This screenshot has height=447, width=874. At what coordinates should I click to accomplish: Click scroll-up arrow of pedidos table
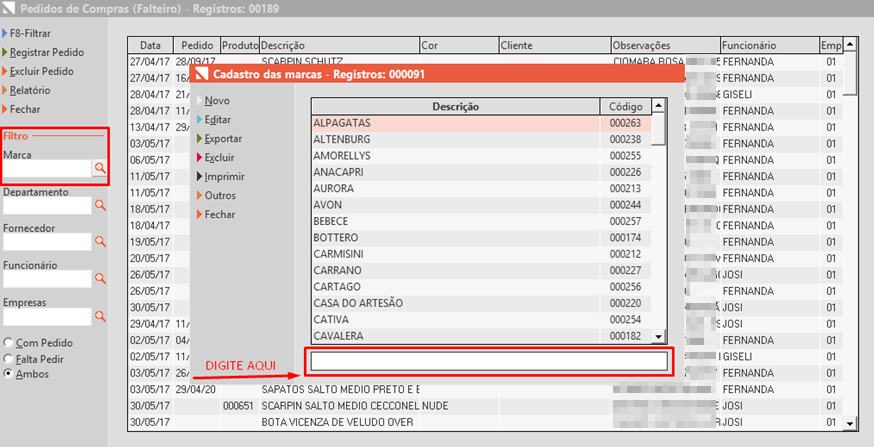click(x=849, y=44)
